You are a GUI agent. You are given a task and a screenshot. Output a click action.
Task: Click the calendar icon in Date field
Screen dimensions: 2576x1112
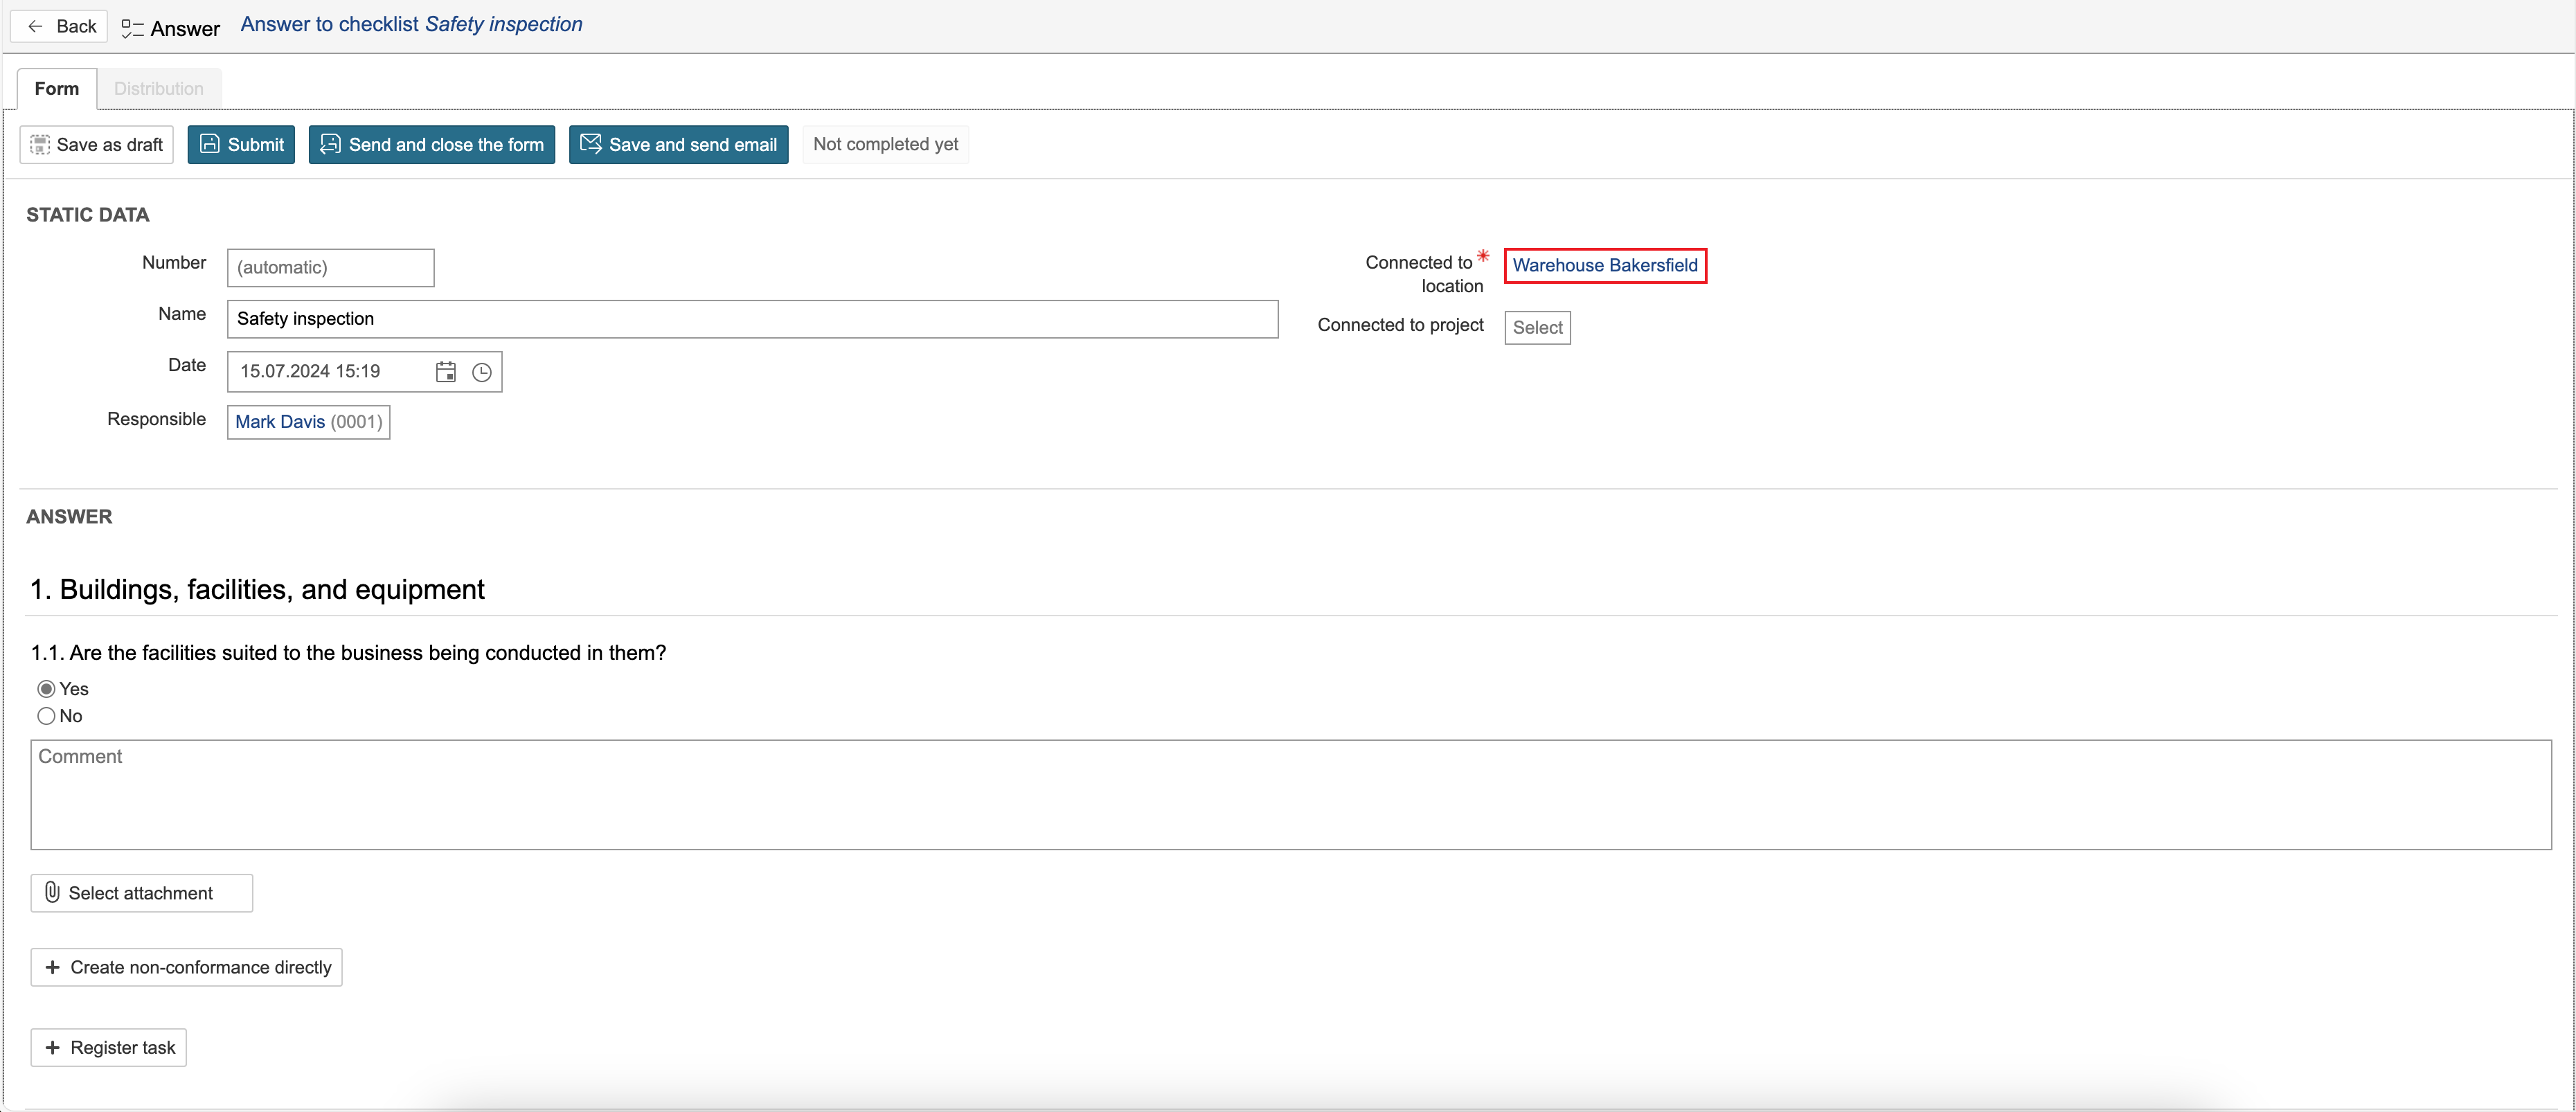446,372
